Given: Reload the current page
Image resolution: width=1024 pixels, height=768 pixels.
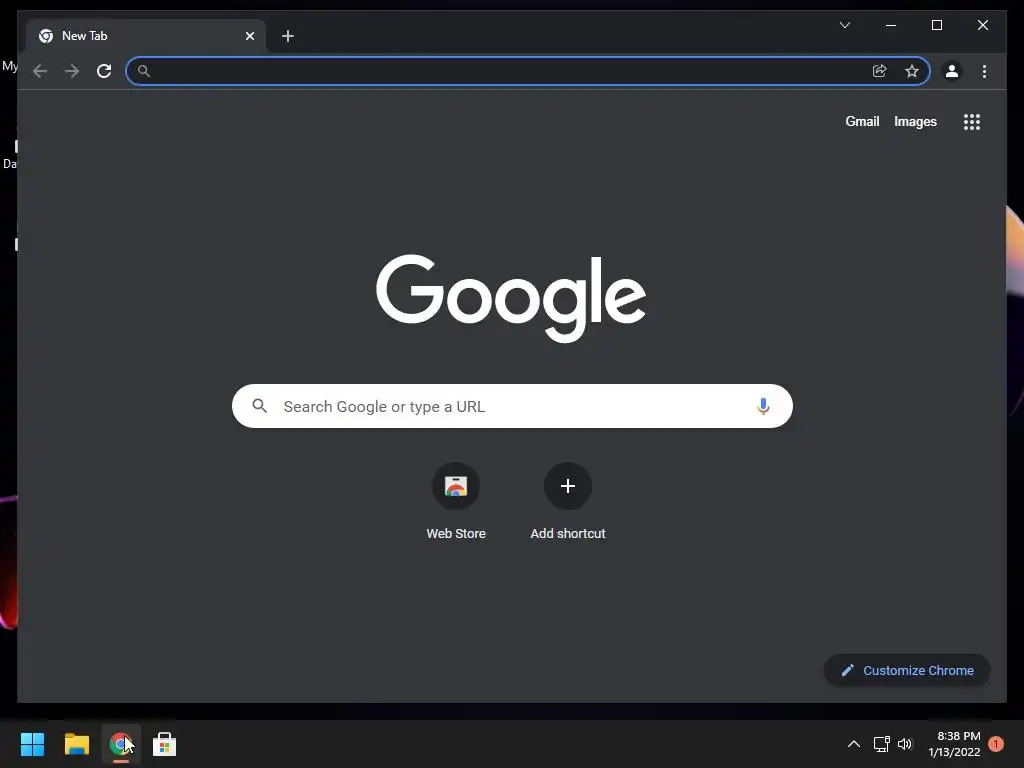Looking at the screenshot, I should point(104,71).
